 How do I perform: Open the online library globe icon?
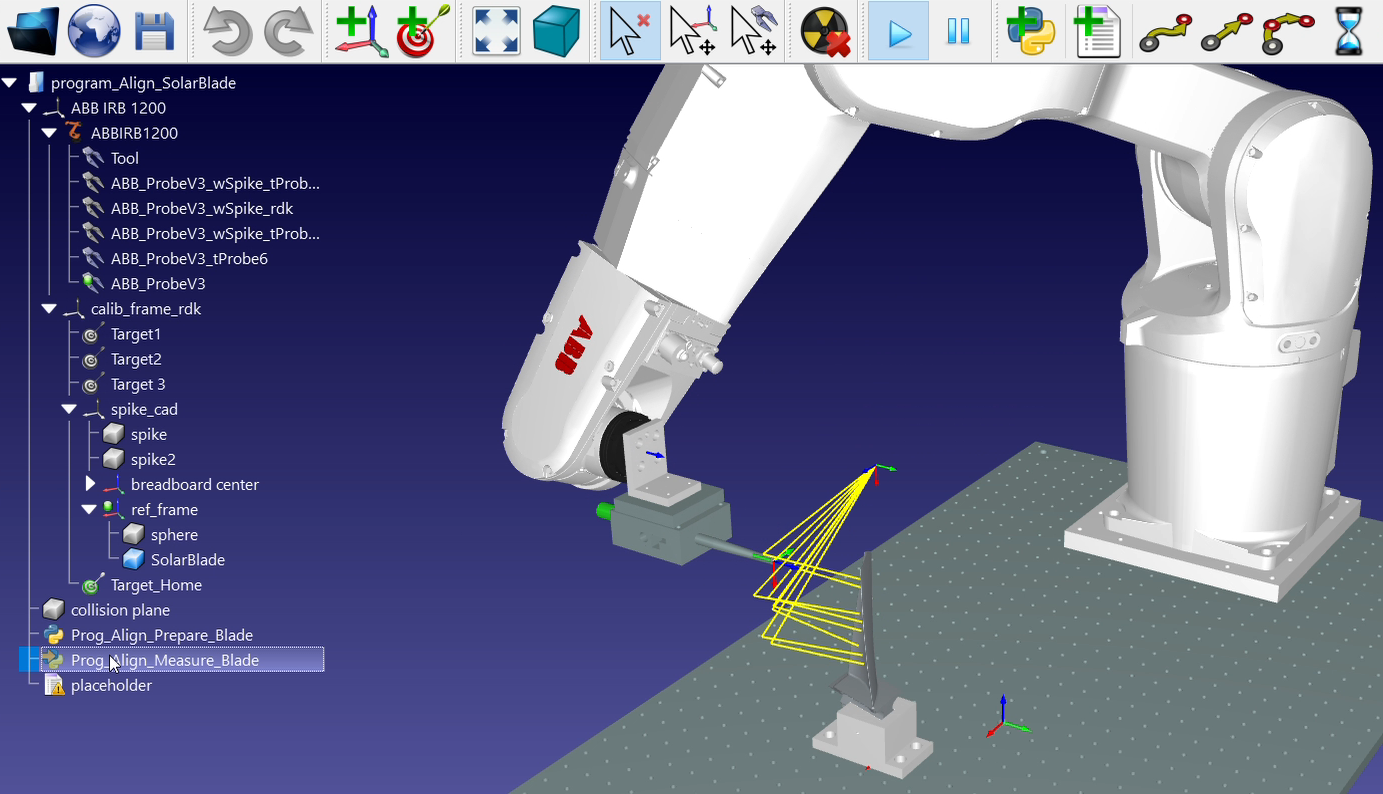pos(94,31)
